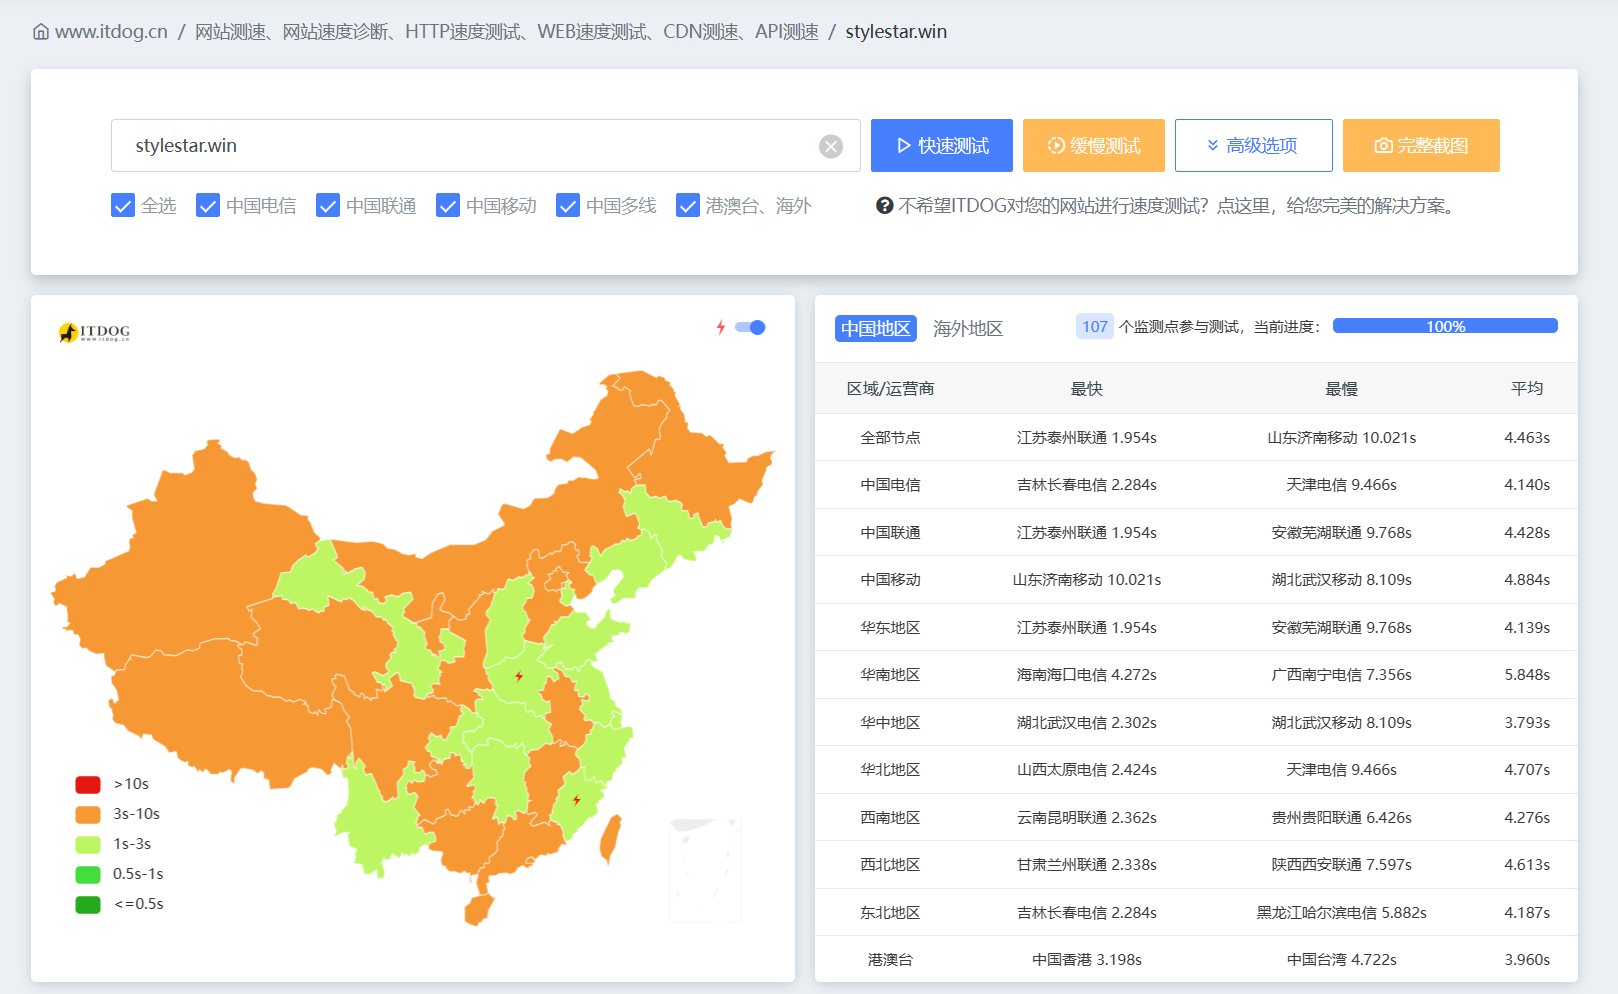
Task: Click the 平均 column header
Action: coord(1527,388)
